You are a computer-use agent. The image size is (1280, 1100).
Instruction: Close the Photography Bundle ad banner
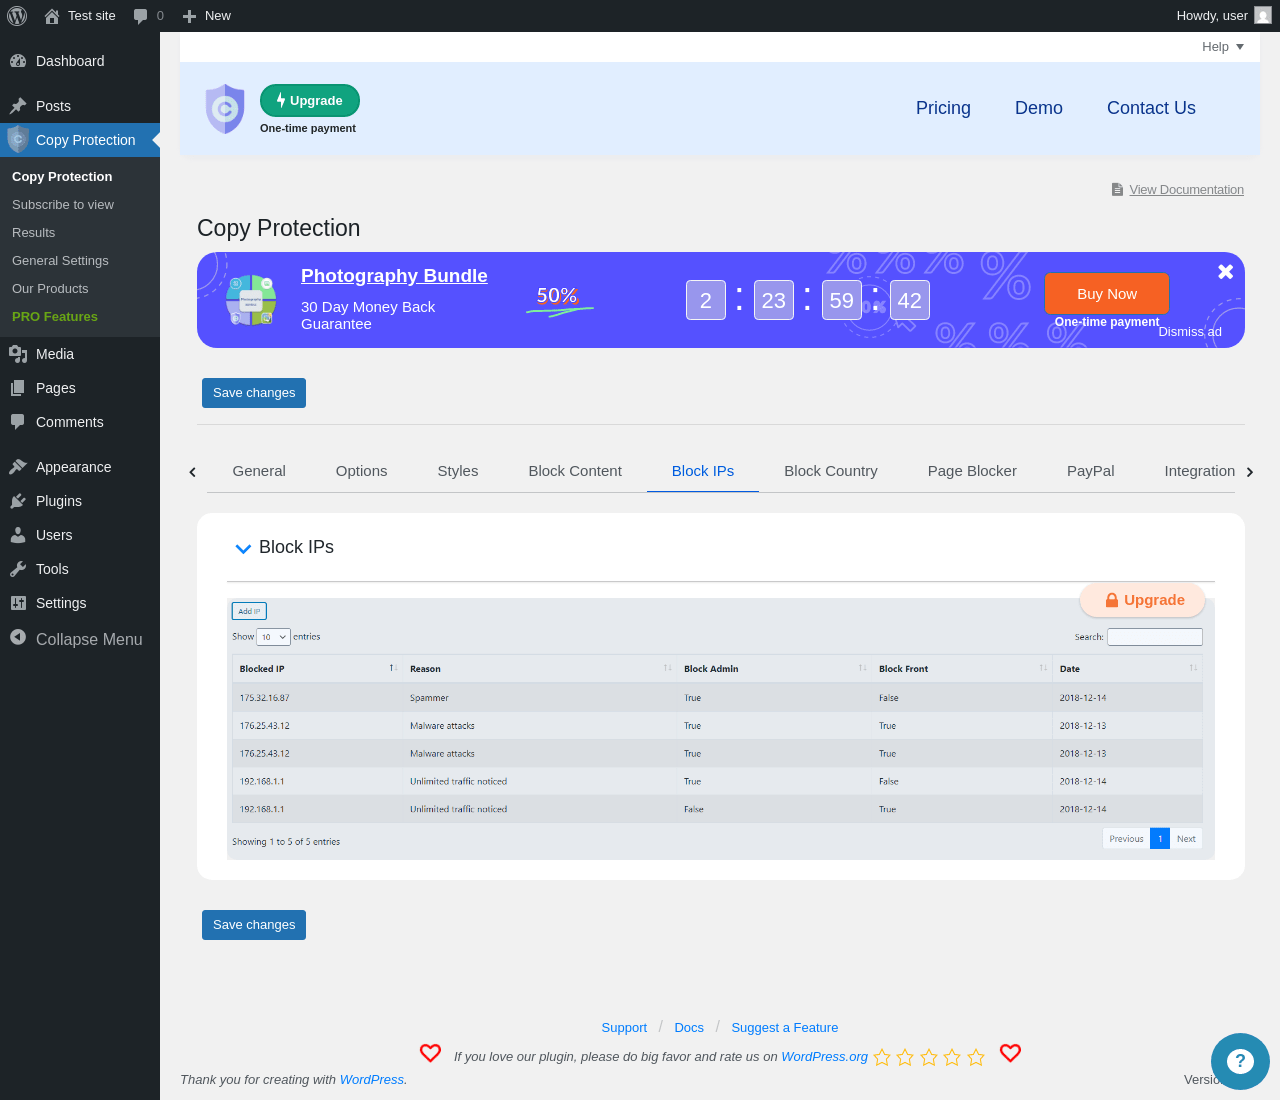pos(1225,272)
